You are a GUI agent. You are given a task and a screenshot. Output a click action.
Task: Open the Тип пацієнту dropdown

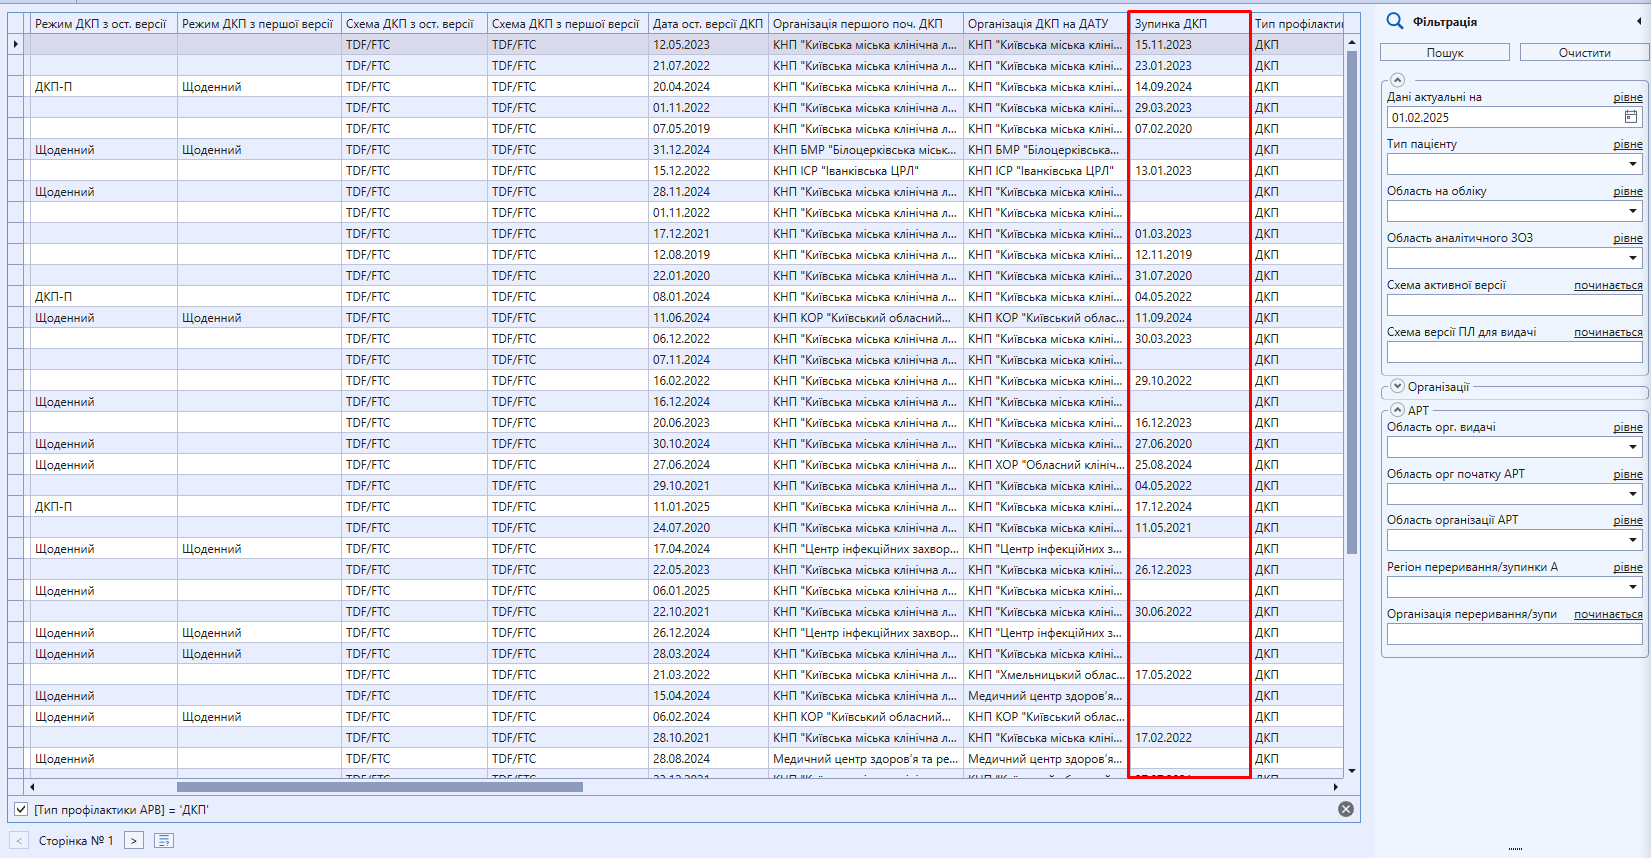click(1633, 164)
